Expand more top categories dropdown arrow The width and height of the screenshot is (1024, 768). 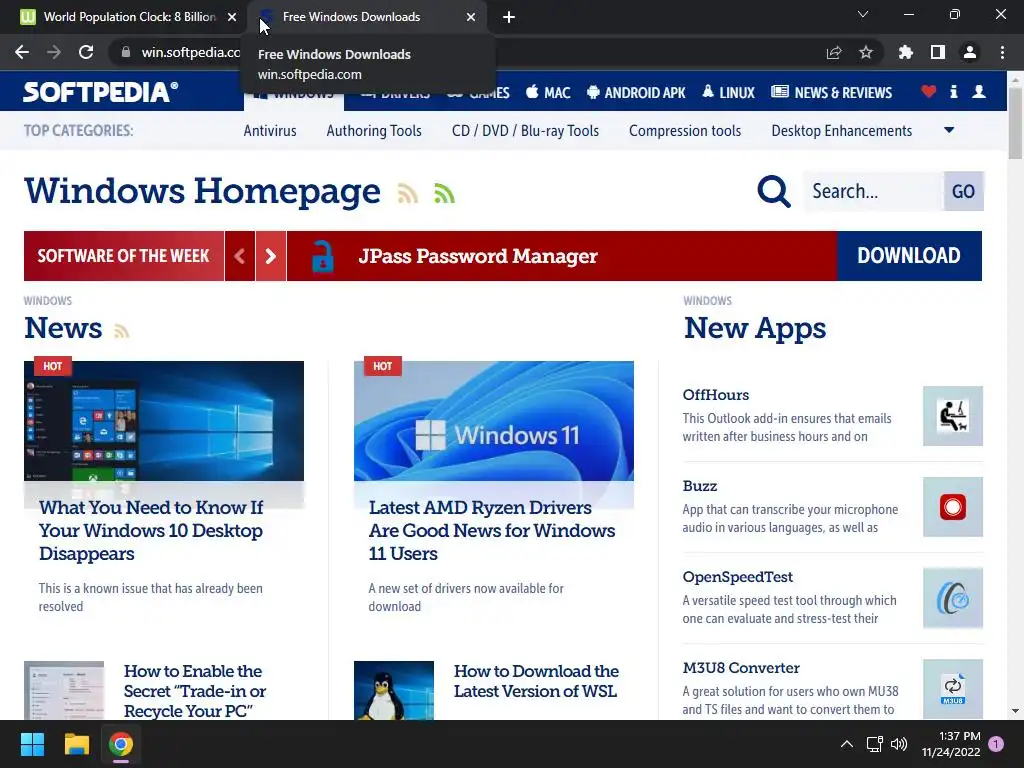point(949,130)
